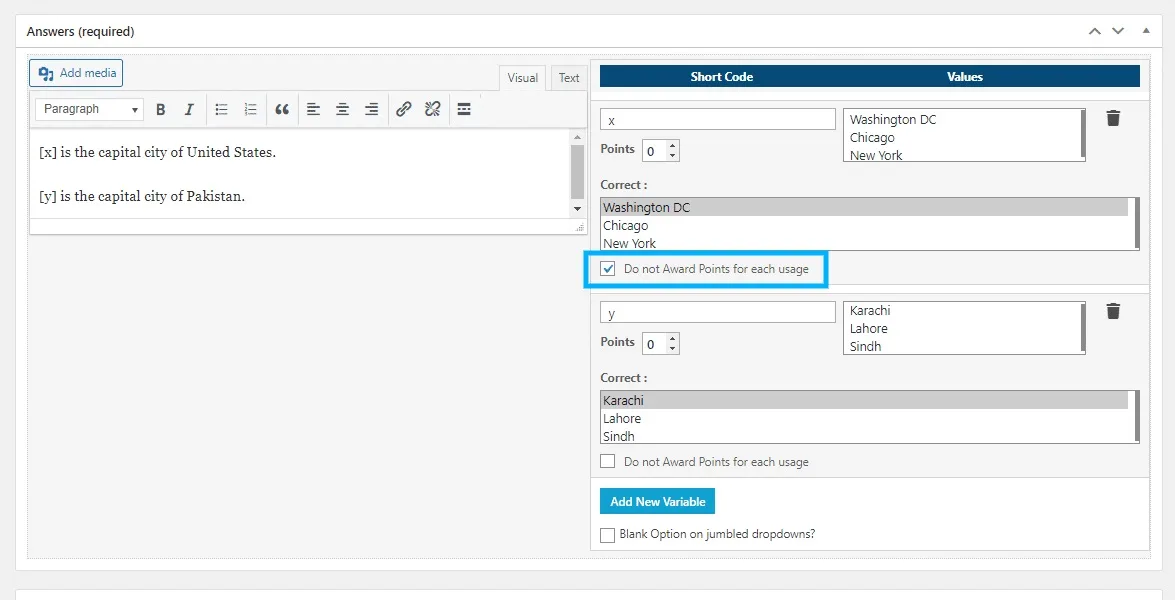Image resolution: width=1175 pixels, height=600 pixels.
Task: Uncheck Do not Award Points for x
Action: [x=608, y=269]
